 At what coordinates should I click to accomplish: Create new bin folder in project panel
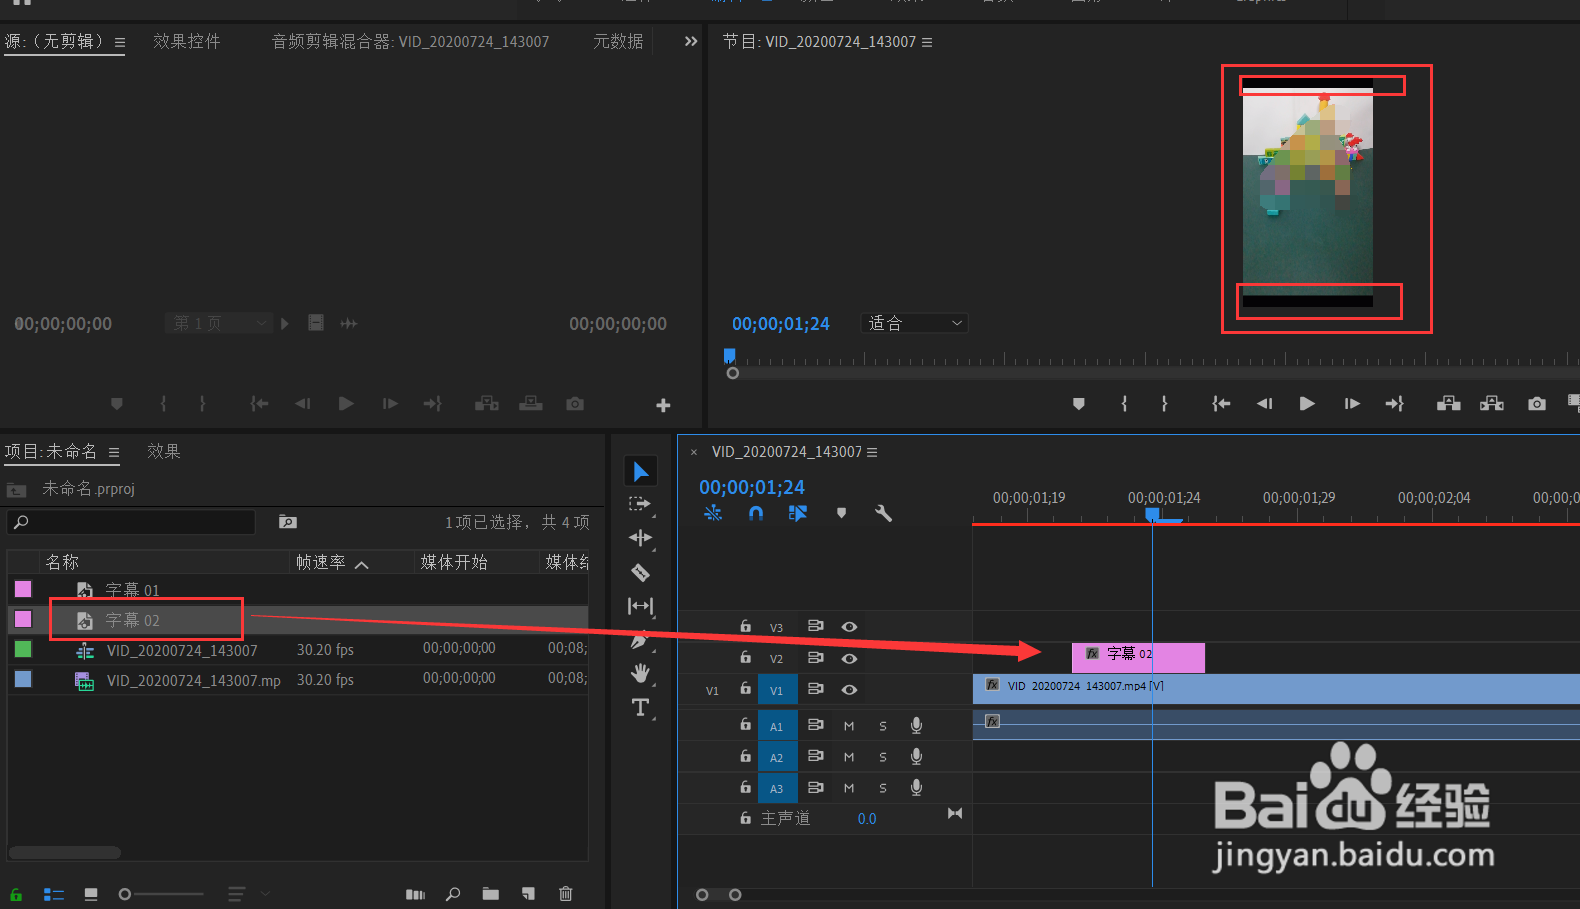click(490, 894)
